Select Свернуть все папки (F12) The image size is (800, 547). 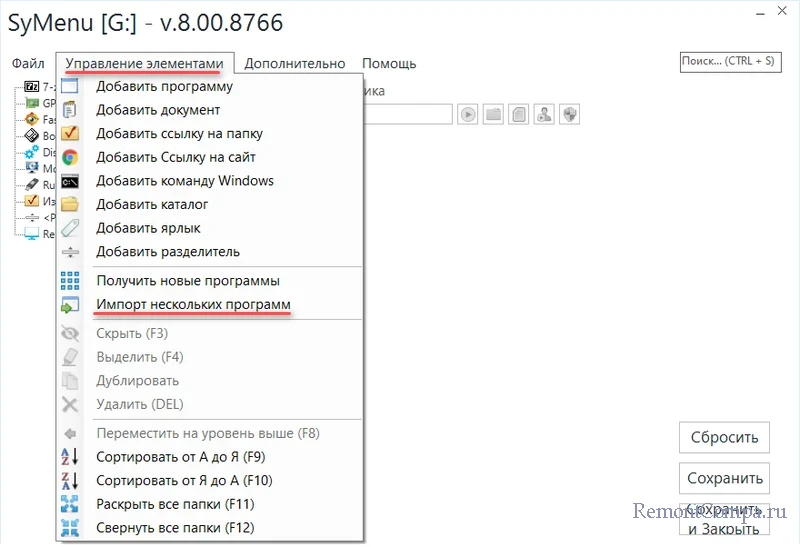coord(175,527)
